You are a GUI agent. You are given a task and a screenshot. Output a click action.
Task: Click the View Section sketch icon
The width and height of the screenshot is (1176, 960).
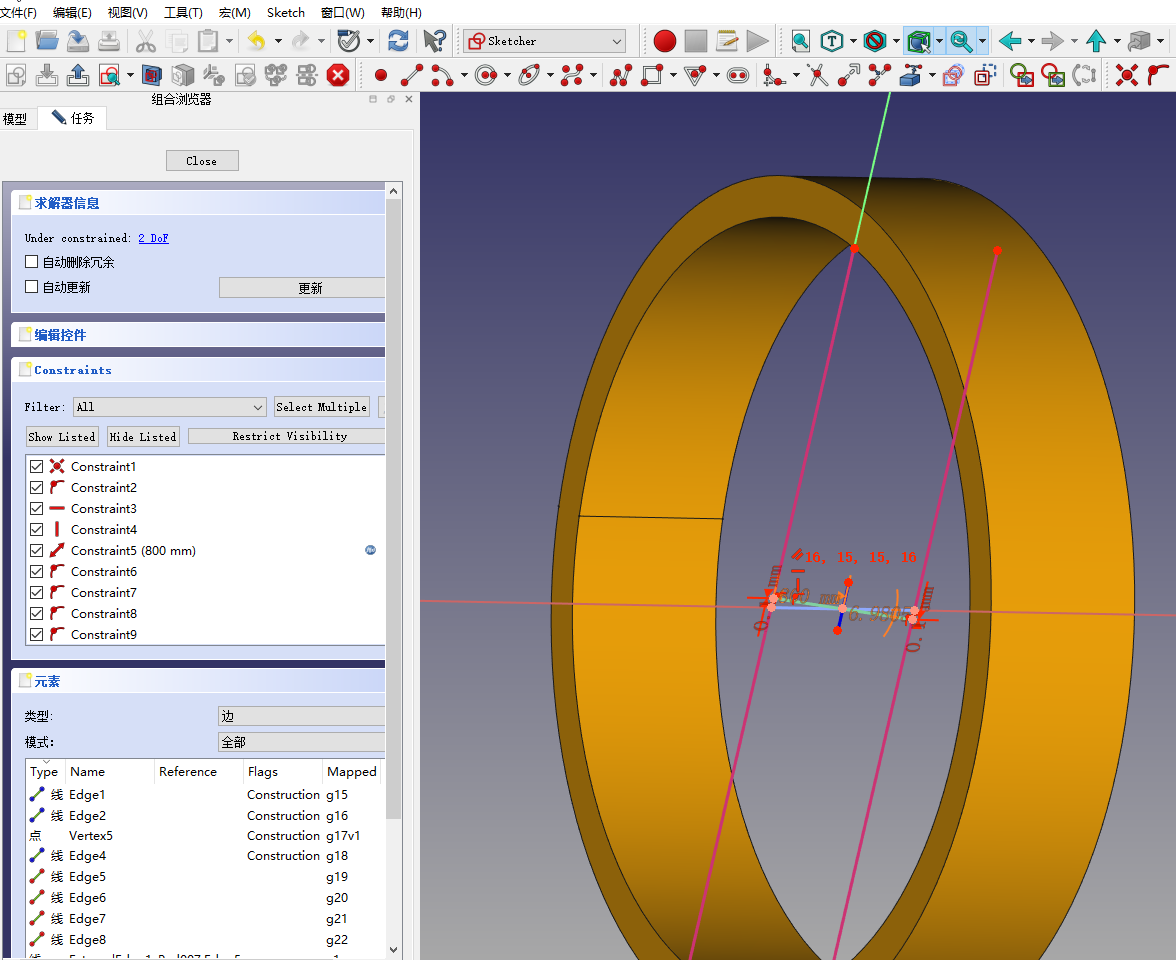(151, 75)
